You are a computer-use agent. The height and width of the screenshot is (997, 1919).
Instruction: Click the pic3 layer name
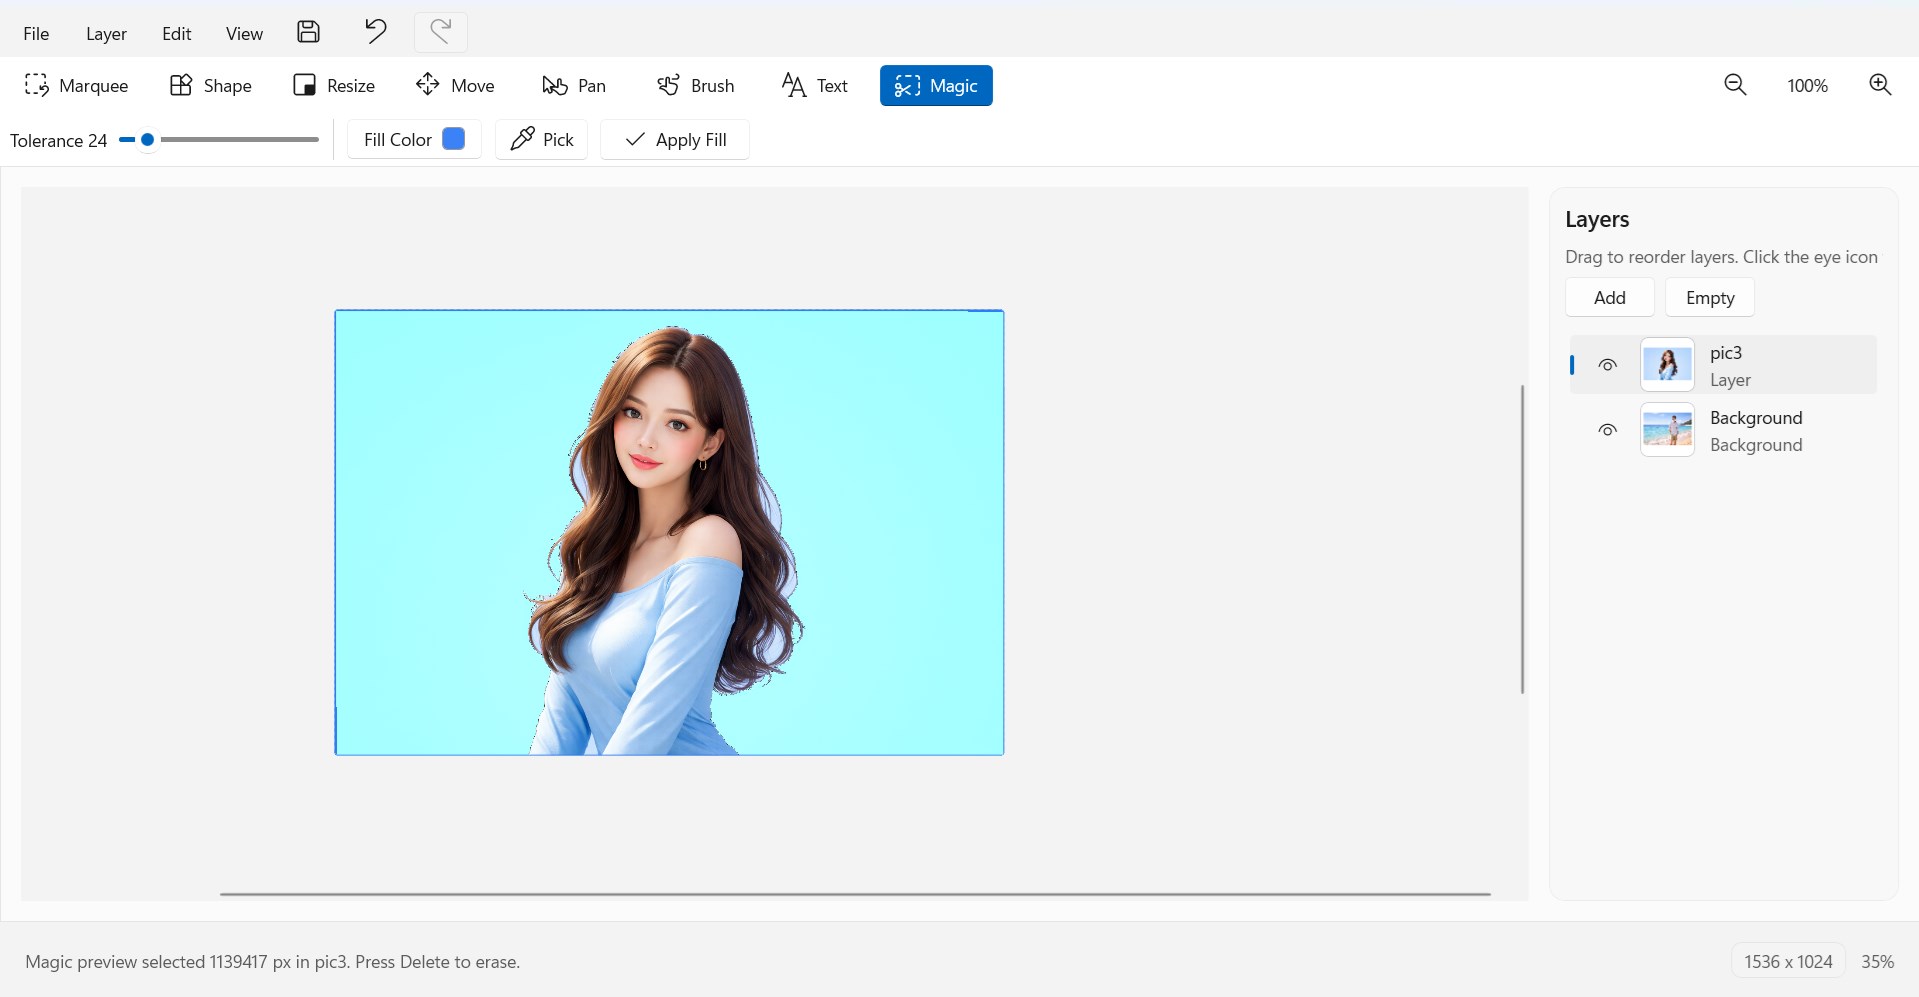(x=1726, y=352)
